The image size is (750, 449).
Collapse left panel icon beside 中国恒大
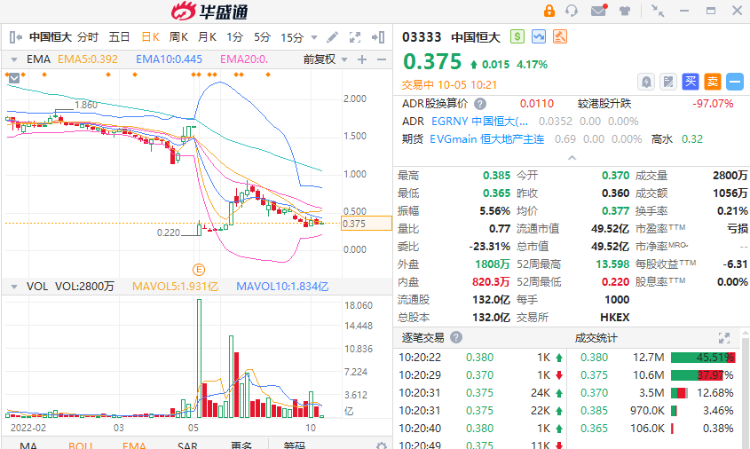[x=15, y=37]
